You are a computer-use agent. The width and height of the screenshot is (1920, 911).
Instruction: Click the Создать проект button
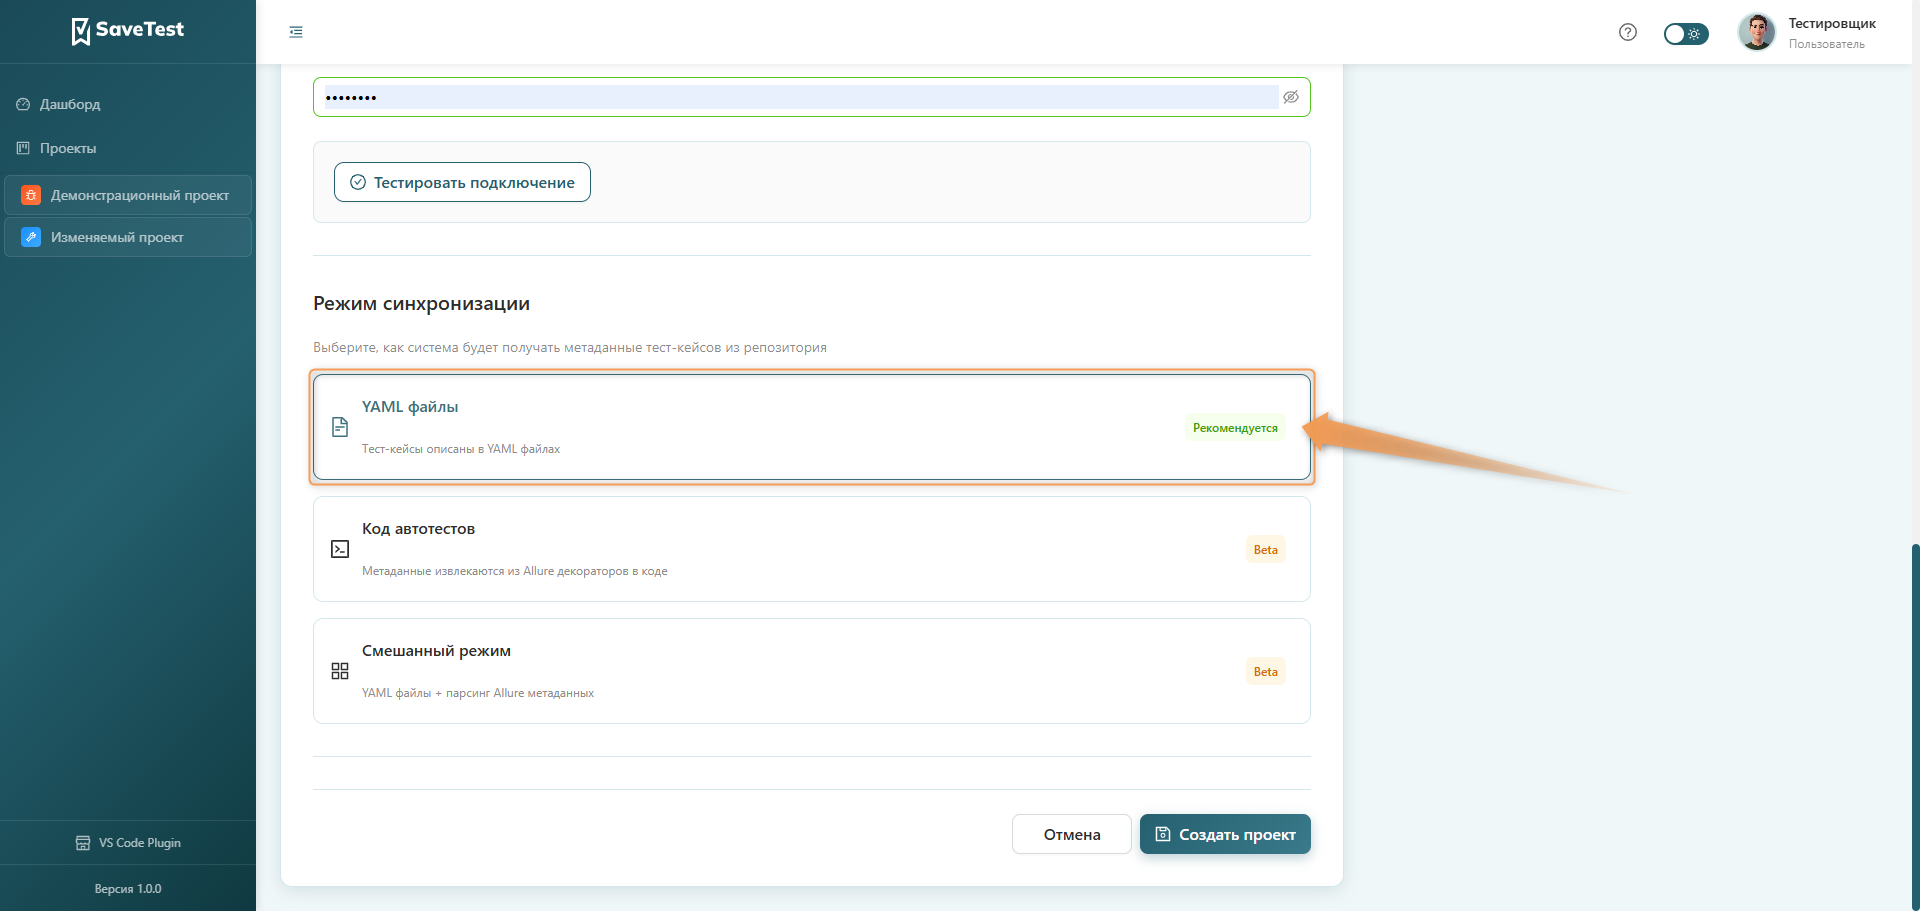[1225, 834]
